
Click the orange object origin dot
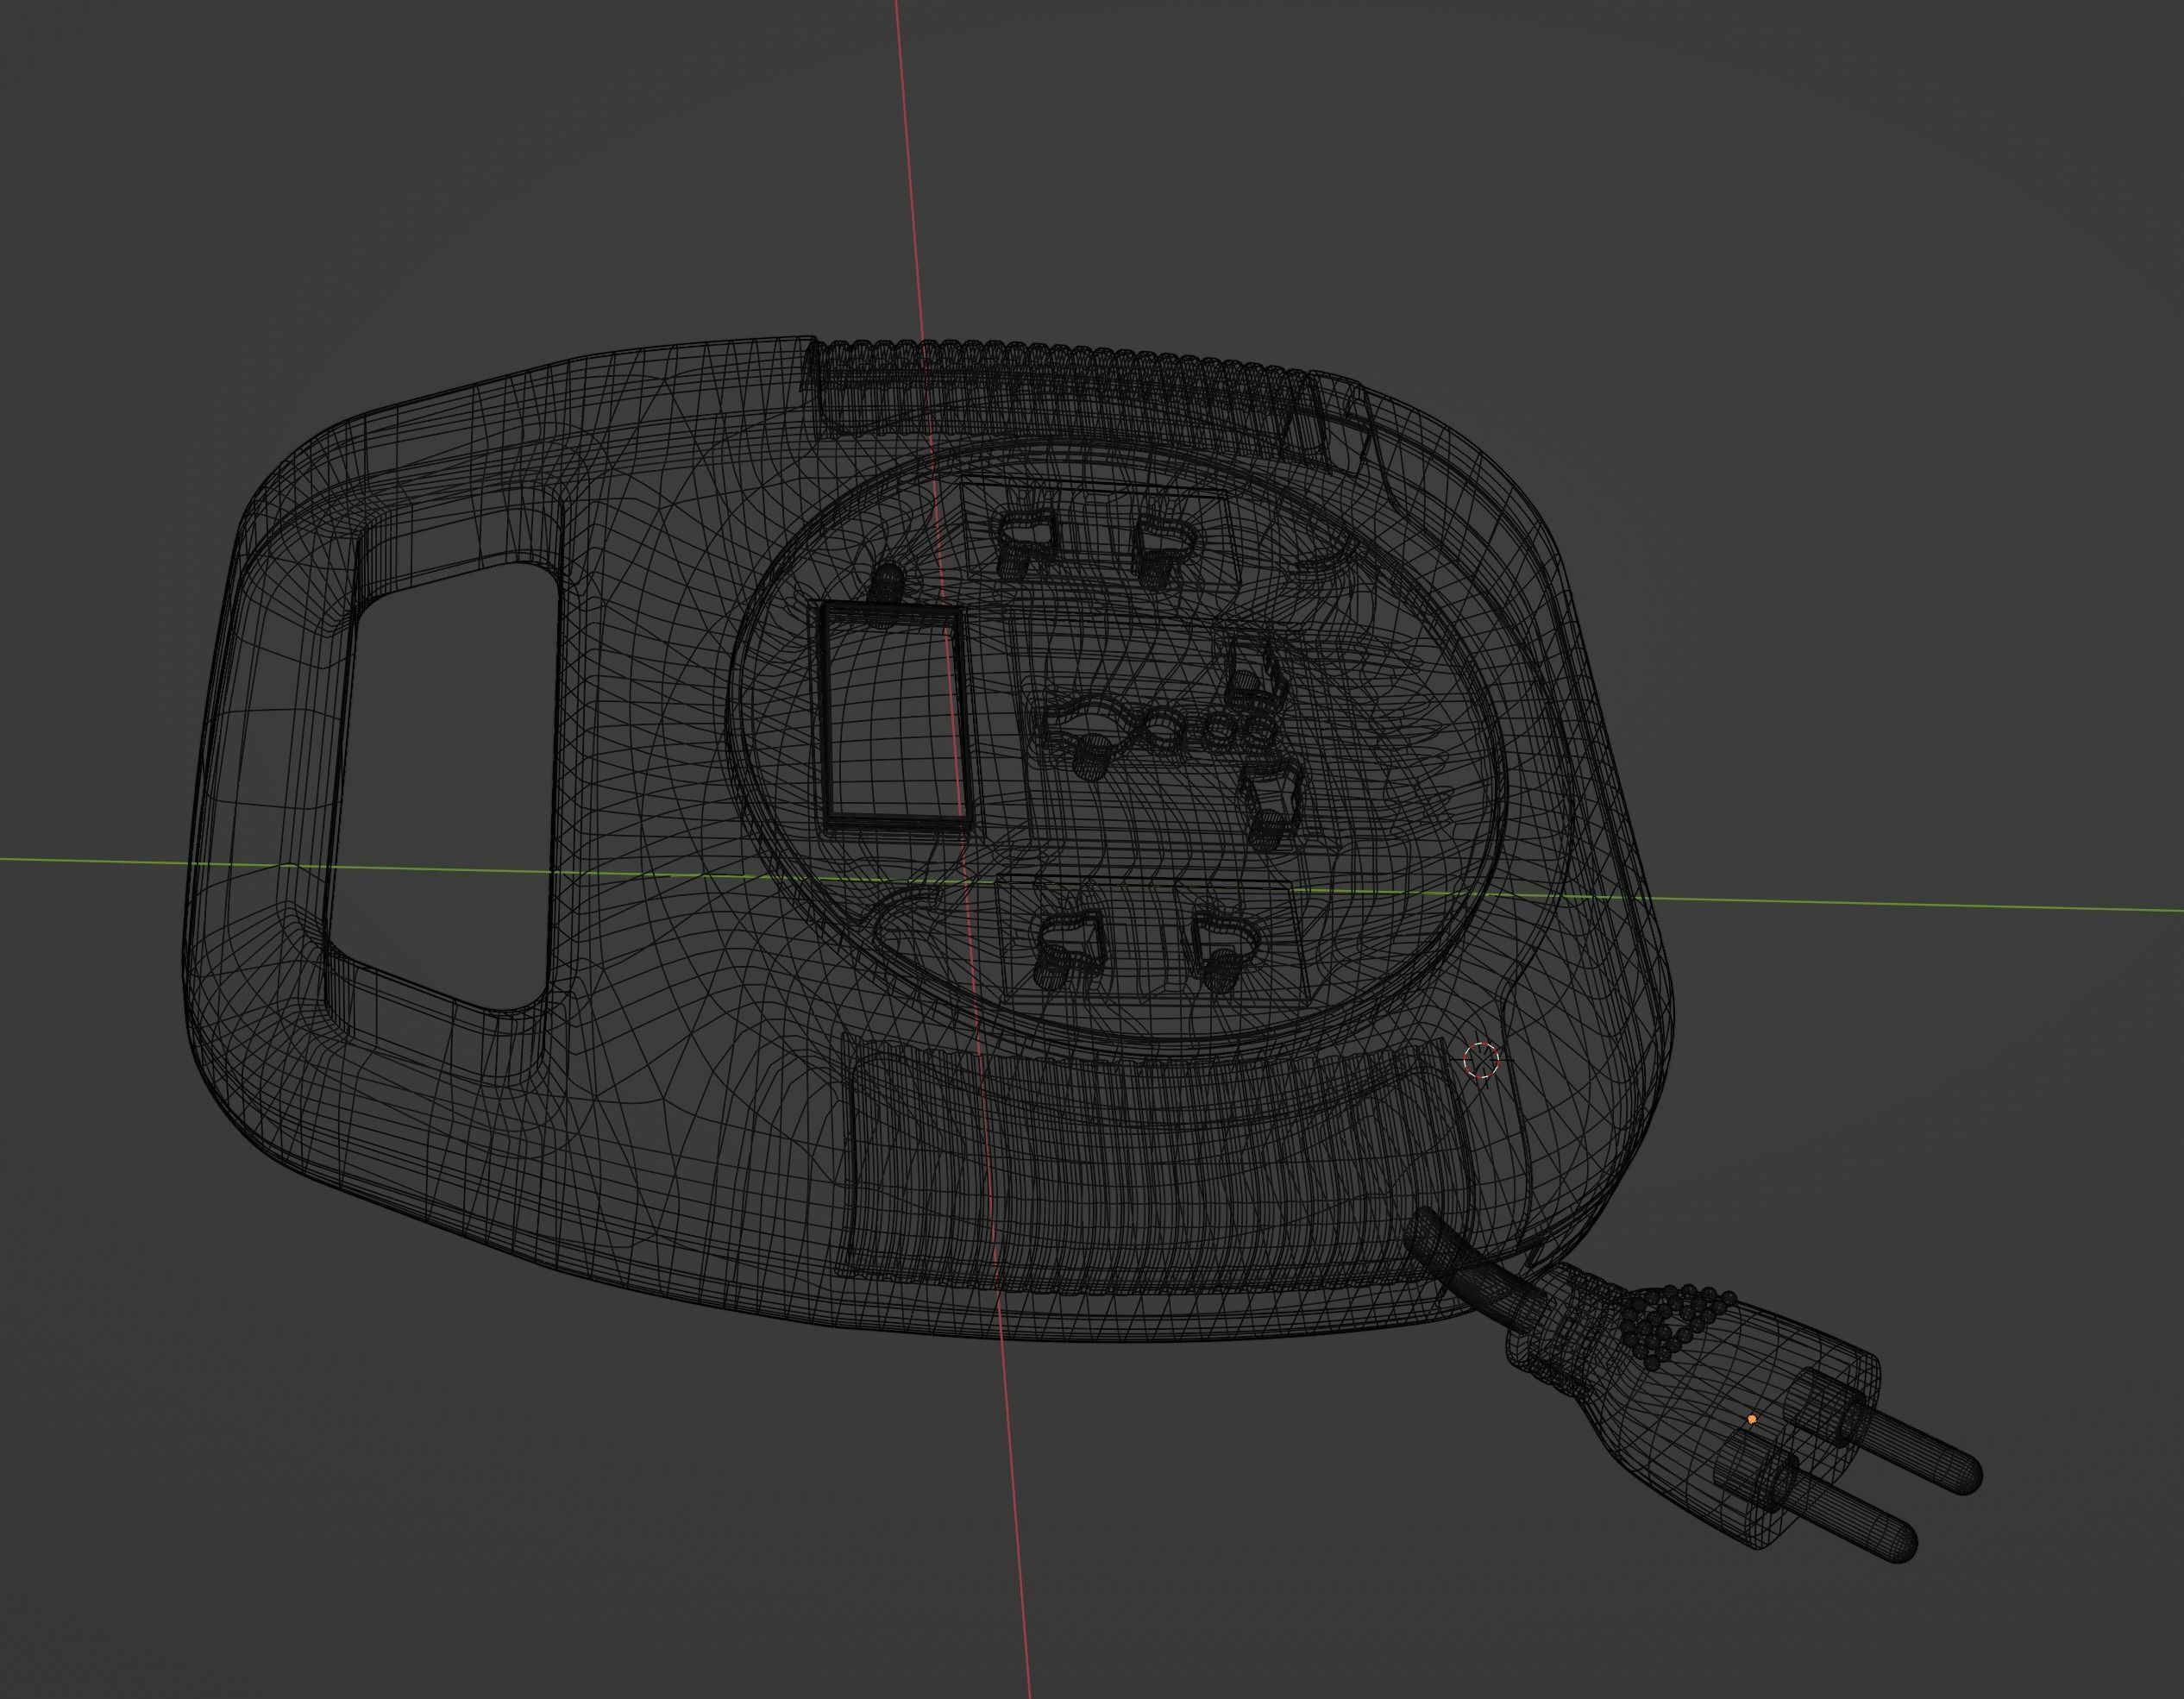(1751, 1419)
